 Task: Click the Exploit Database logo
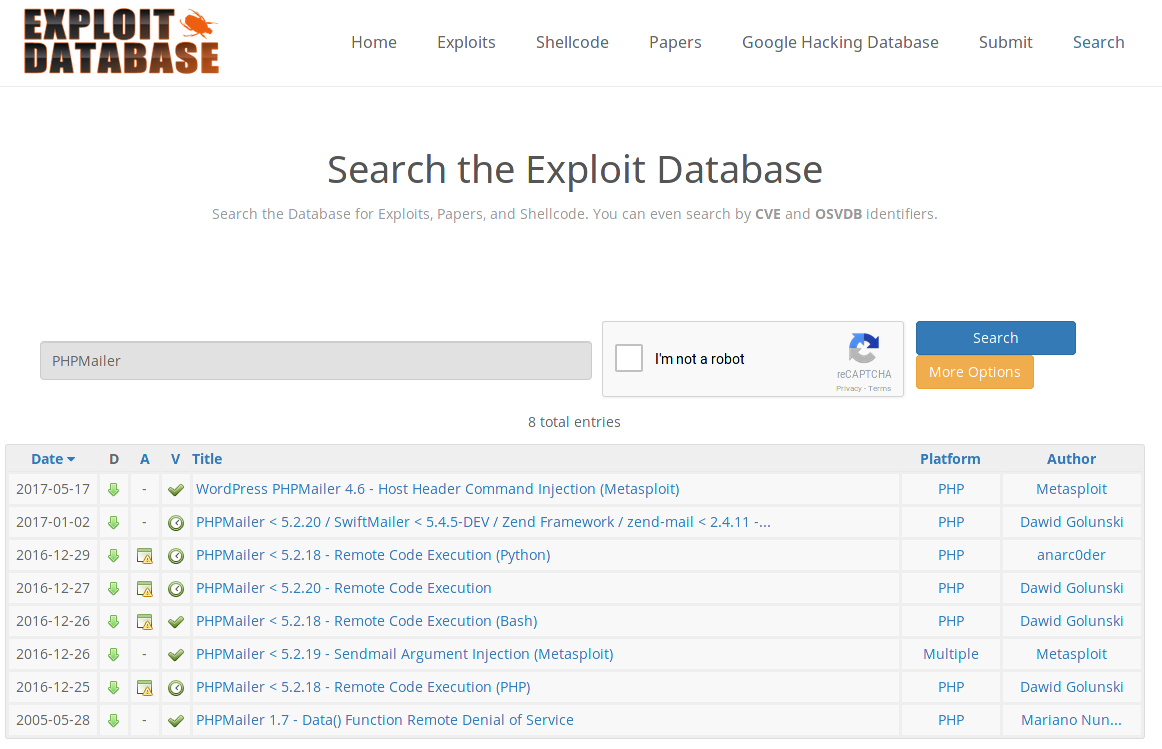pos(122,41)
